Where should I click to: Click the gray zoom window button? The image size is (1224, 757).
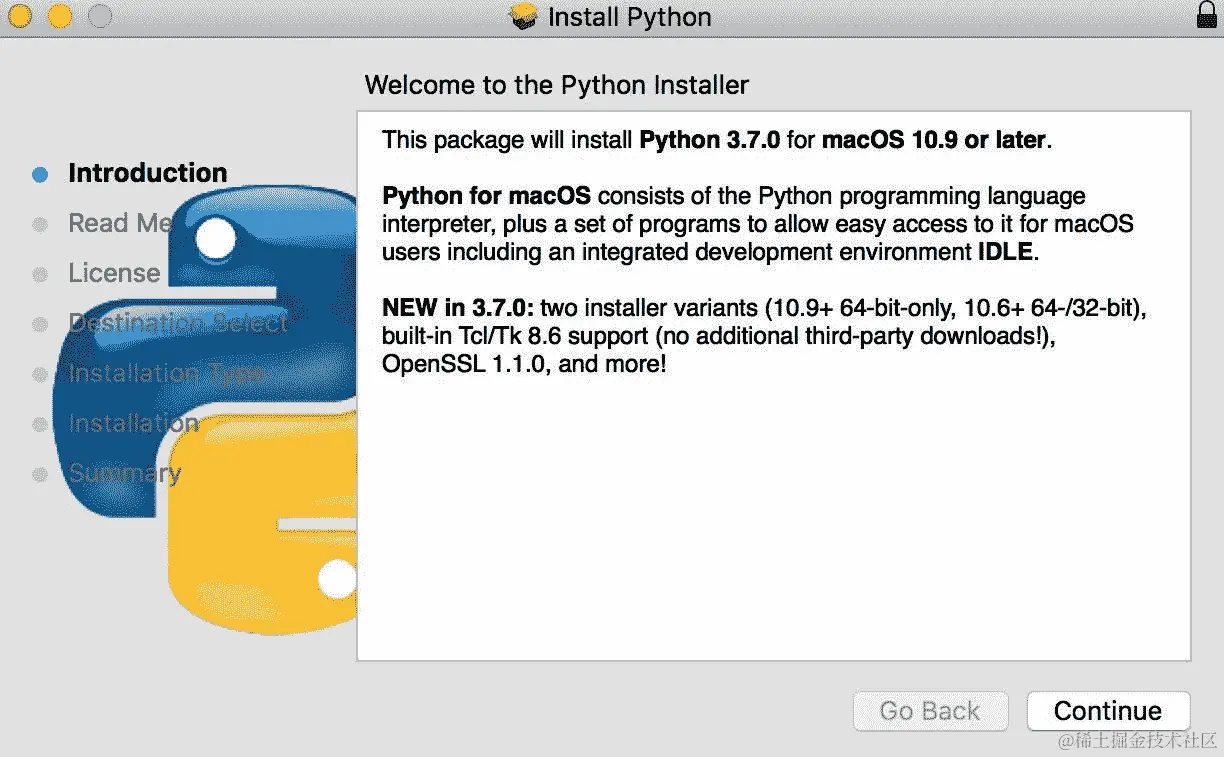(x=99, y=16)
